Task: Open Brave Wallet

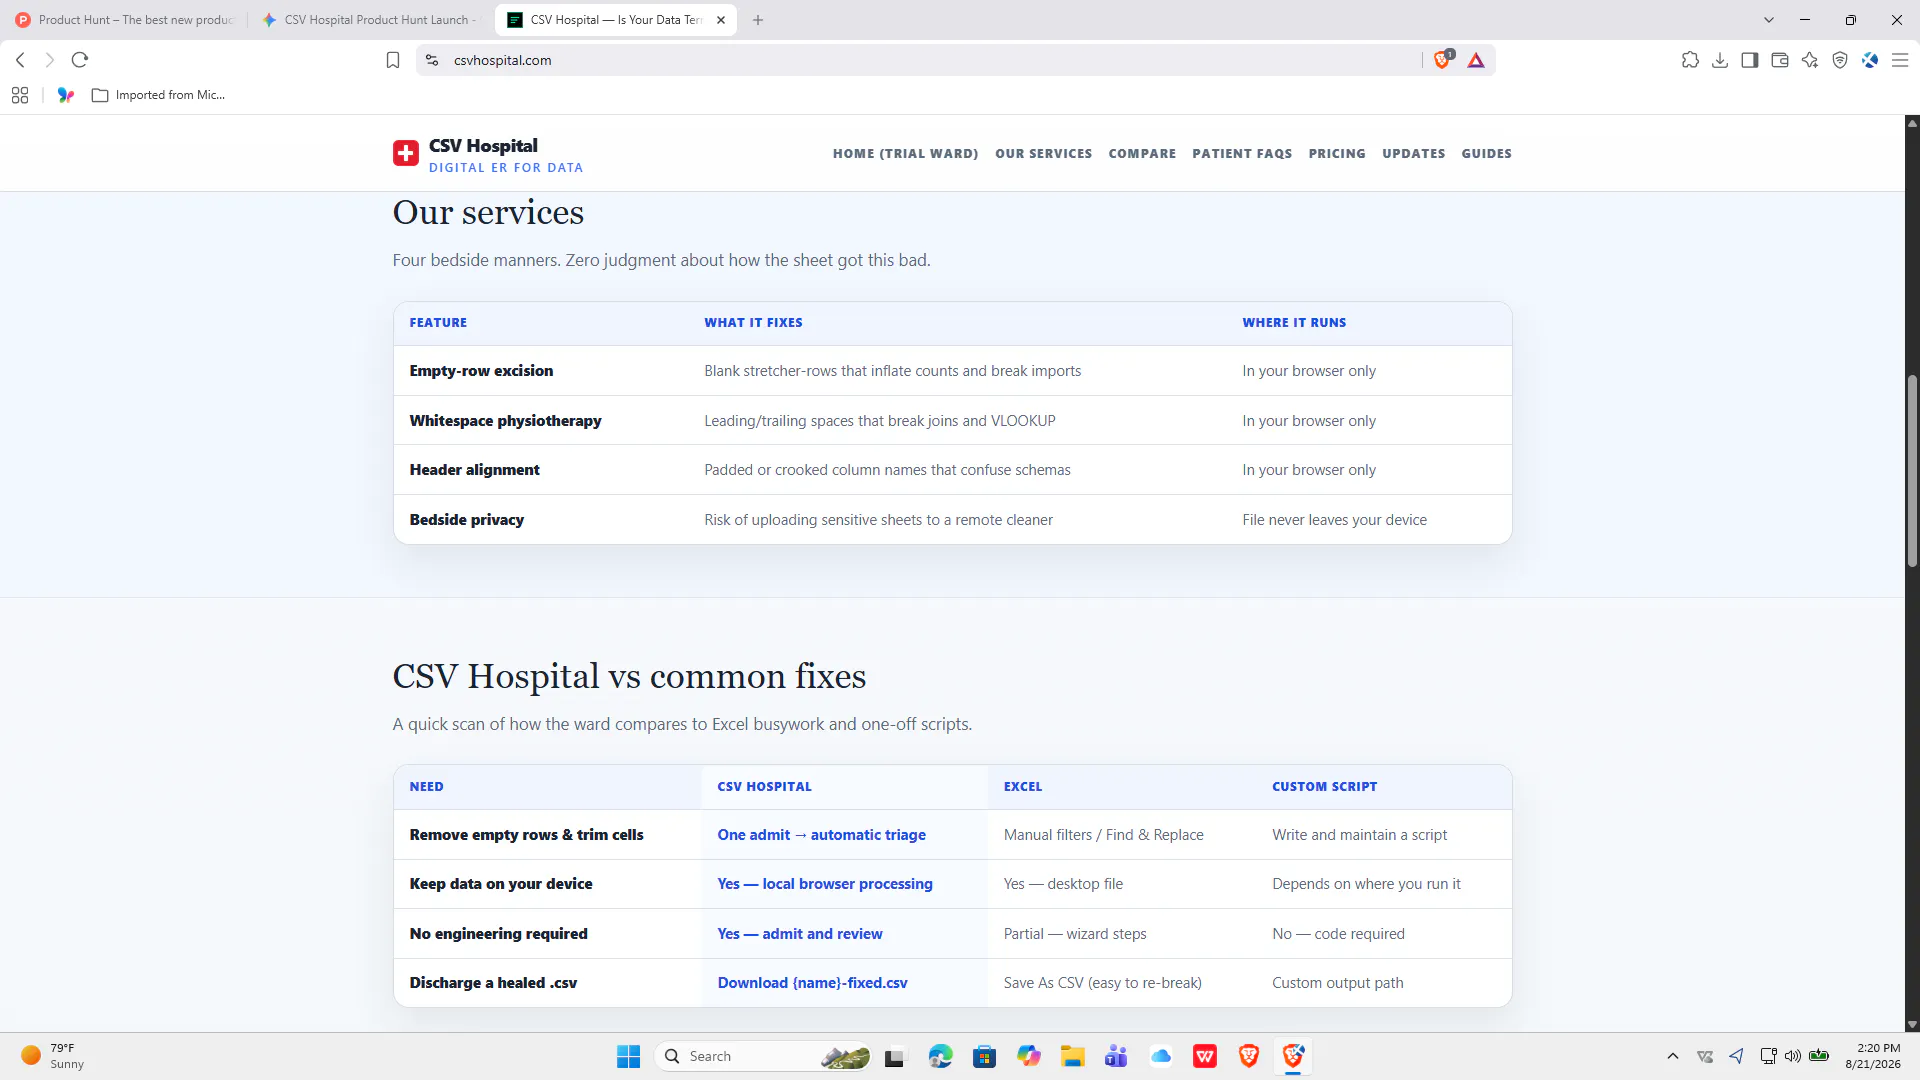Action: [1780, 60]
